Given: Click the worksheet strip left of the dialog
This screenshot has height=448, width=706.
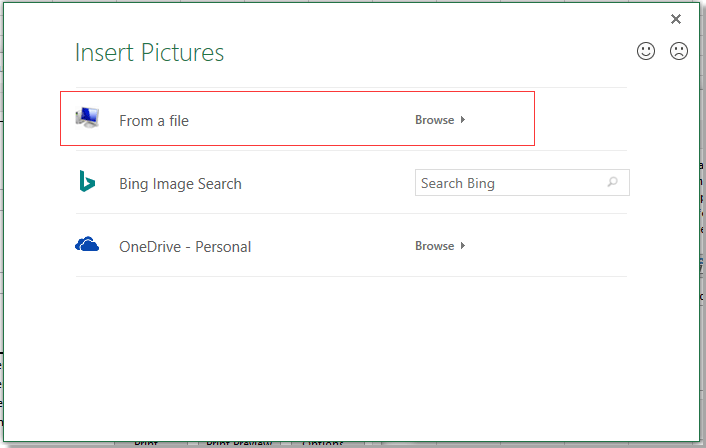Looking at the screenshot, I should (x=1, y=250).
